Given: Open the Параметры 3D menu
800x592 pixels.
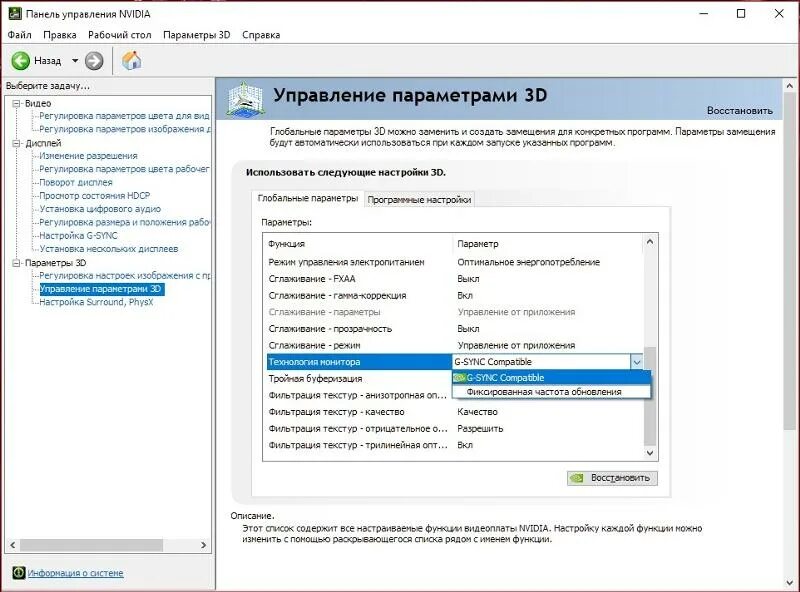Looking at the screenshot, I should (196, 35).
